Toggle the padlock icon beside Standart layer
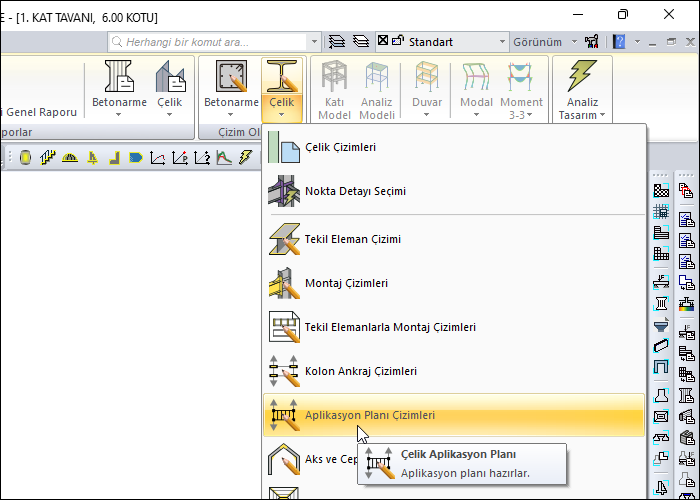 point(397,41)
